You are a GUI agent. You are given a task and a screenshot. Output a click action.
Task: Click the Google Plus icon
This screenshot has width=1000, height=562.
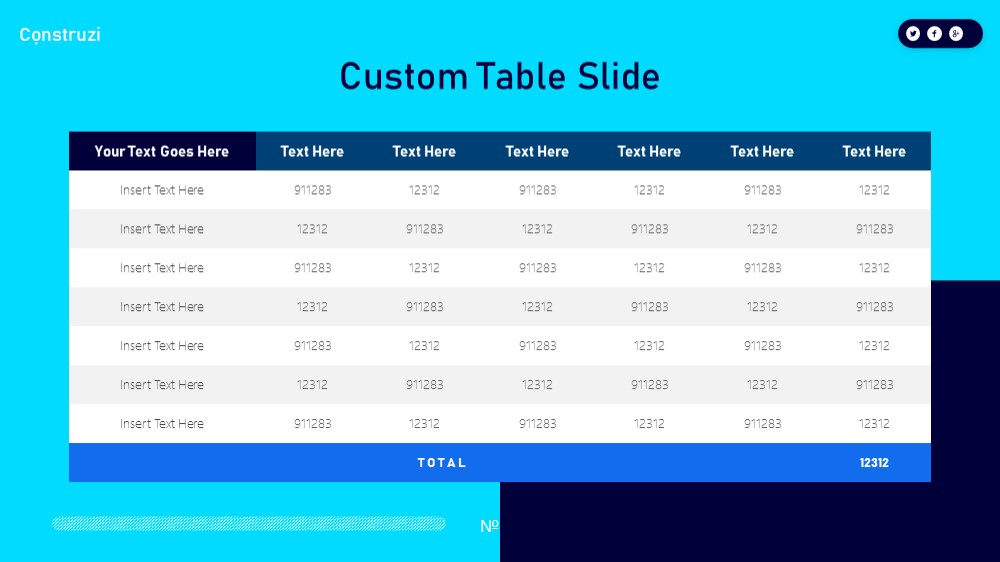(x=955, y=34)
